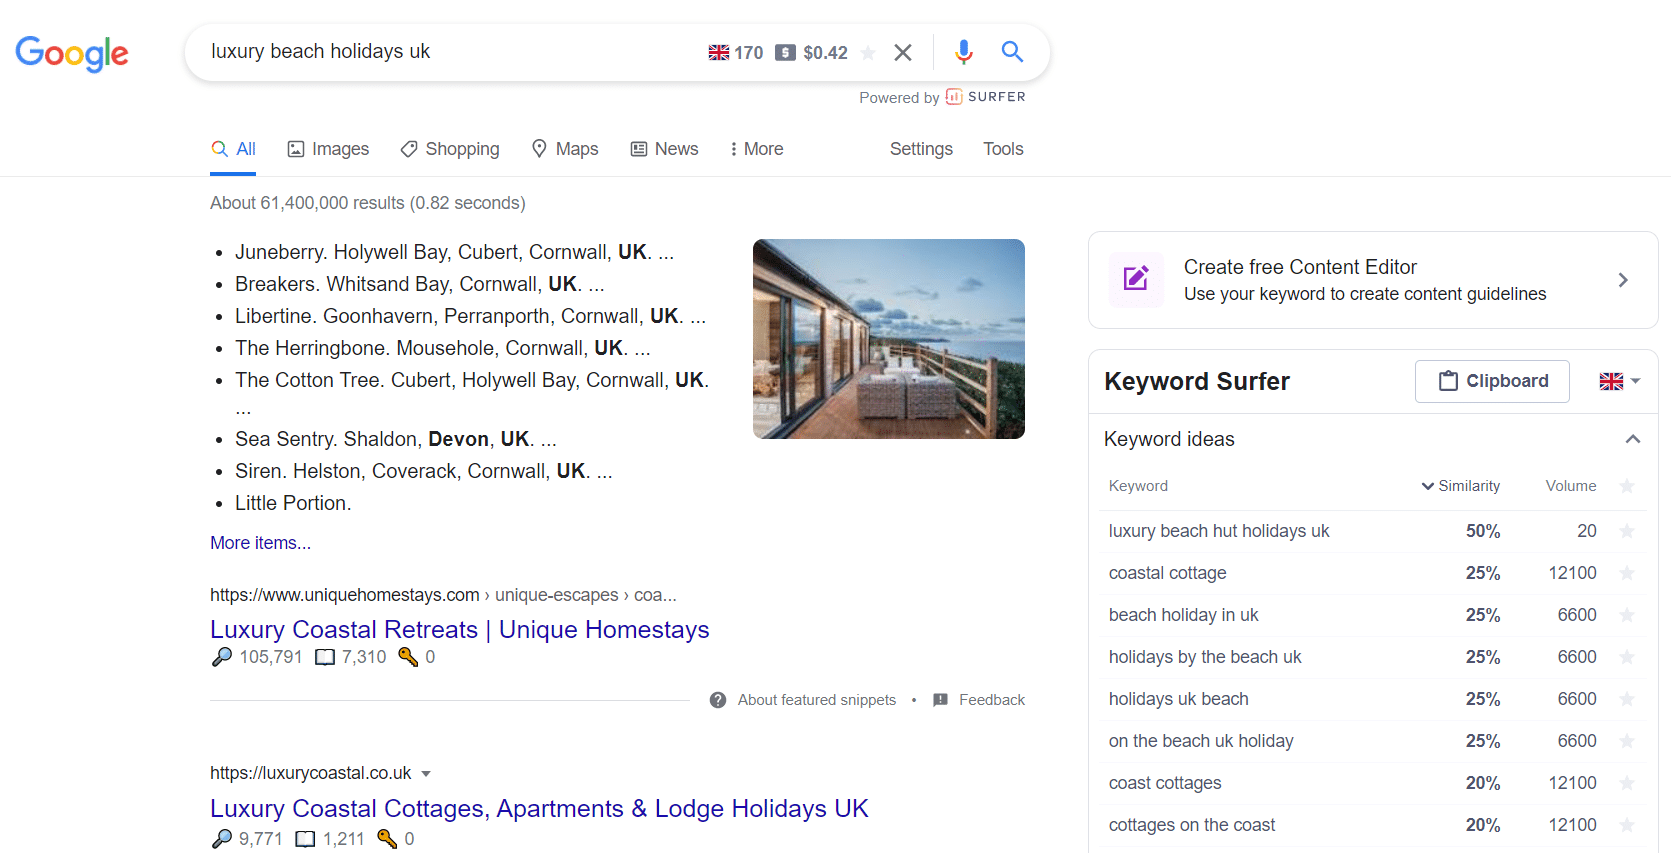
Task: Click the star icon in keyword table header
Action: point(1627,486)
